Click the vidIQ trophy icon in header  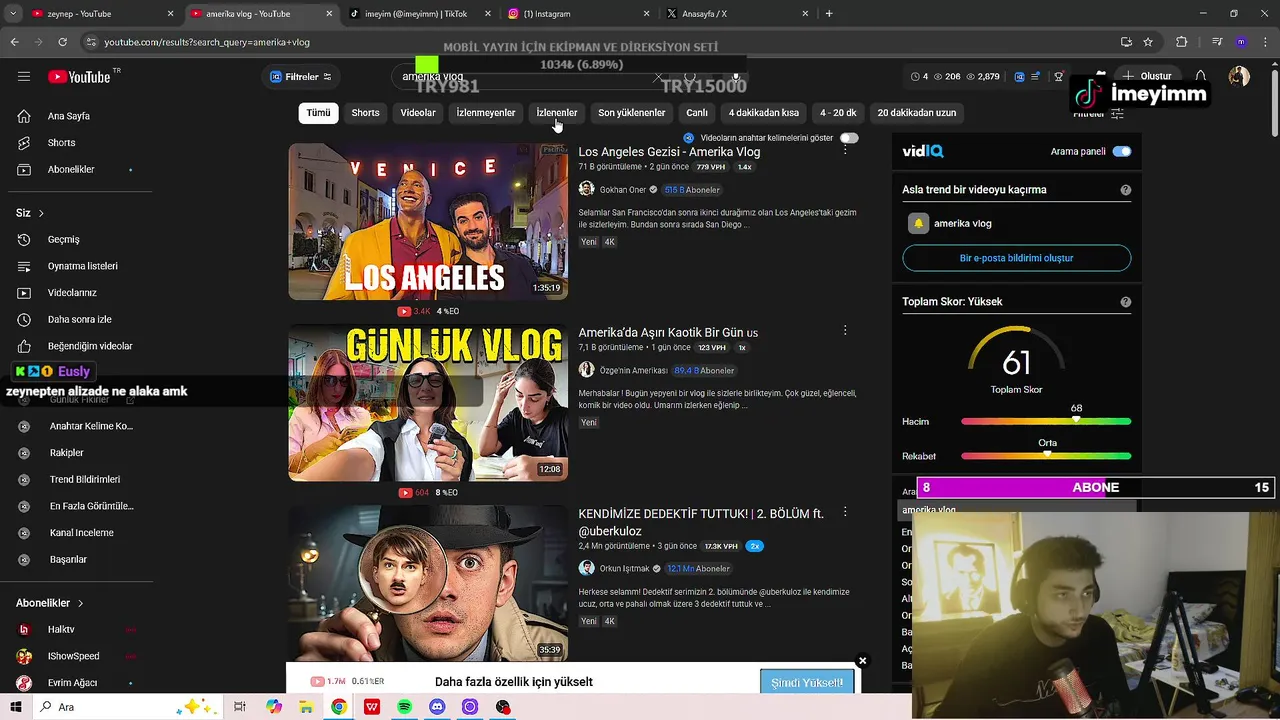click(x=1059, y=77)
